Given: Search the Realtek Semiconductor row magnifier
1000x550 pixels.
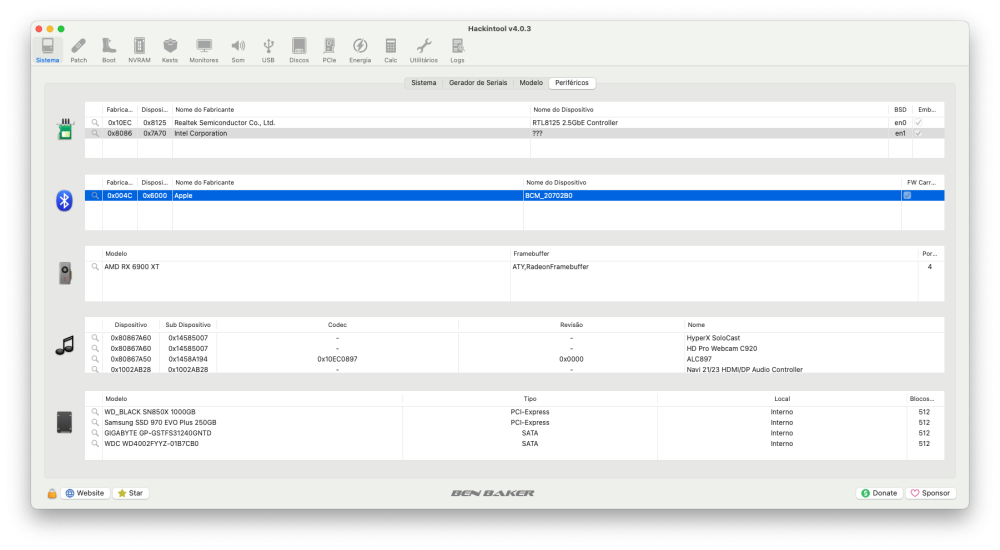Looking at the screenshot, I should (95, 123).
